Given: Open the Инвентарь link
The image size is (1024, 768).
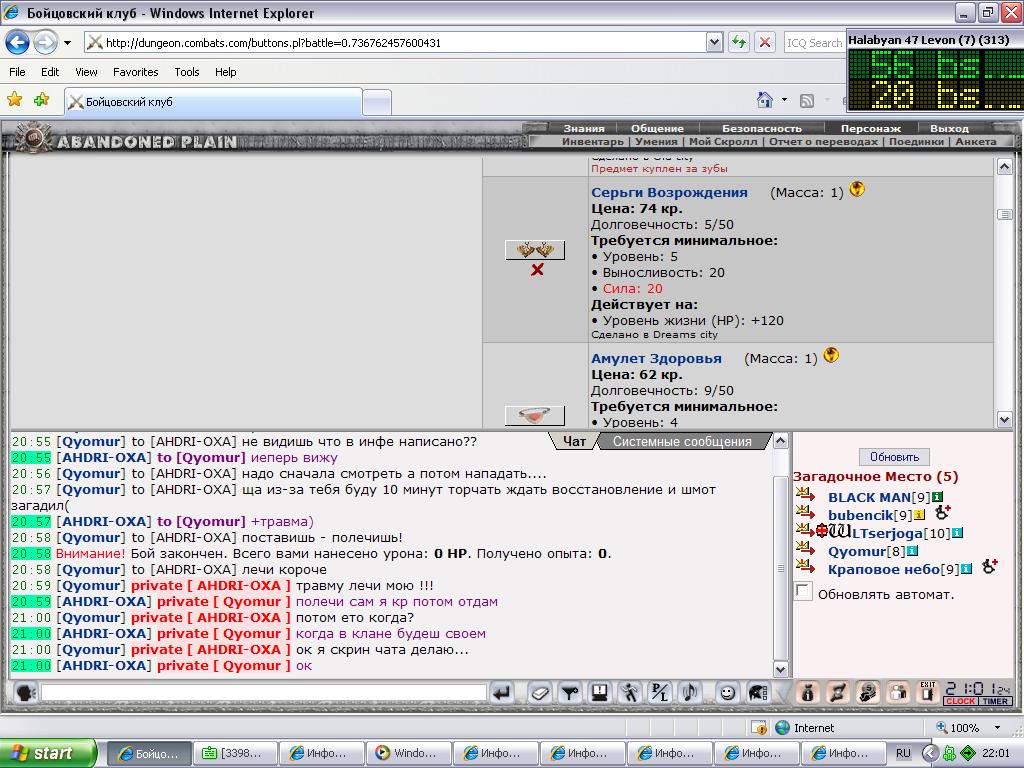Looking at the screenshot, I should (592, 142).
